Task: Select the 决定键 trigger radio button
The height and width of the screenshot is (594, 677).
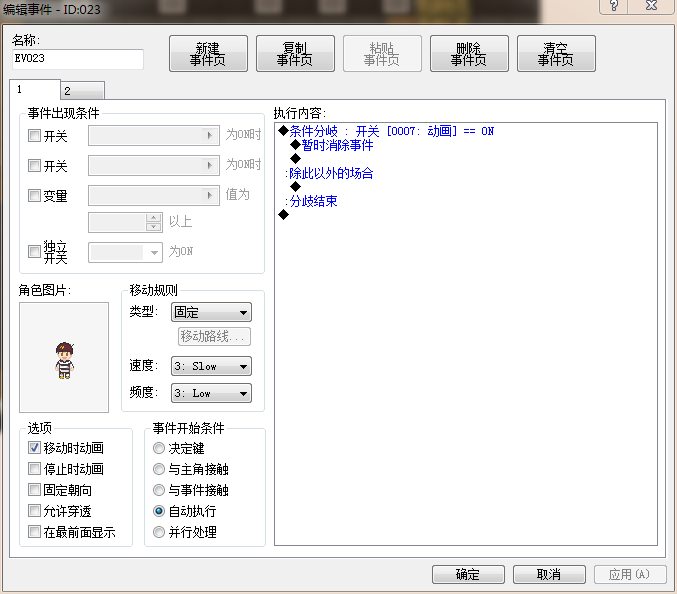Action: coord(159,448)
